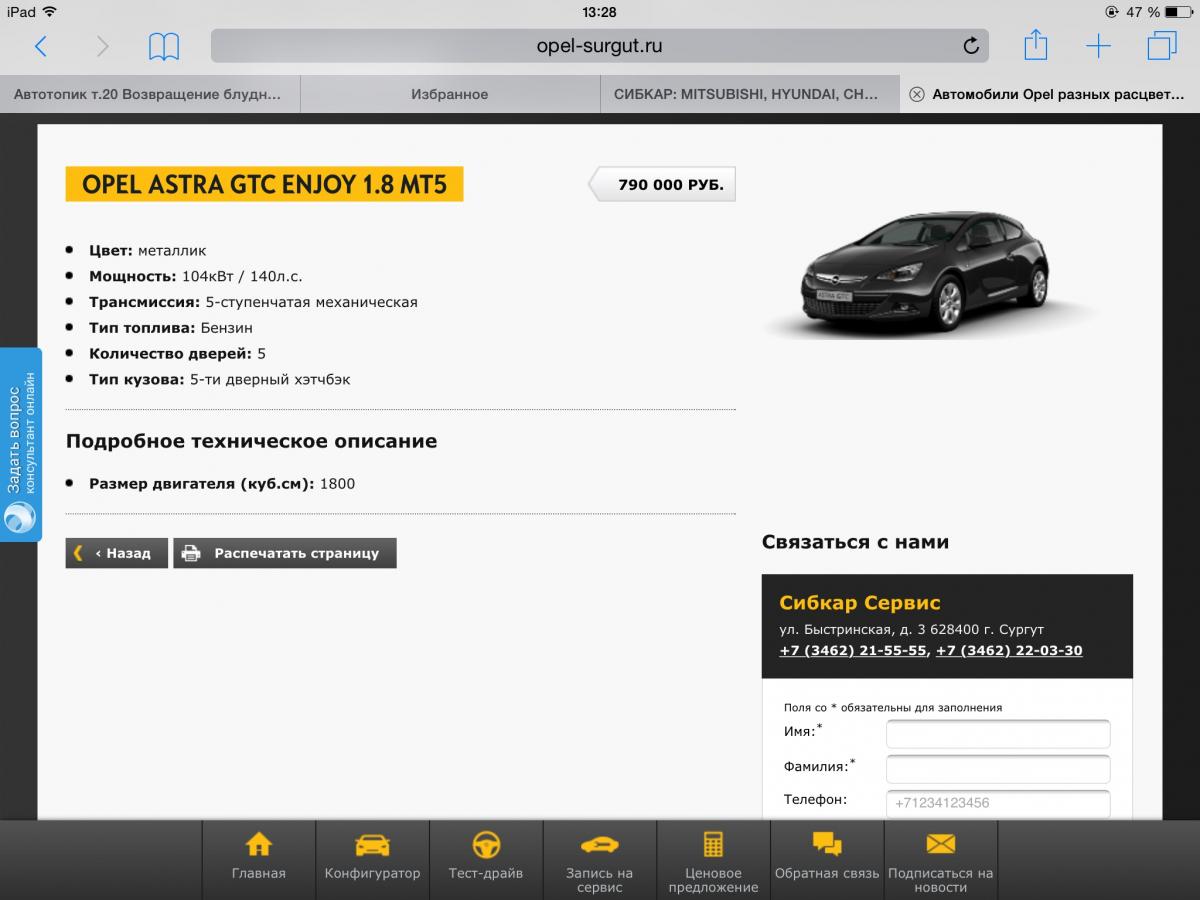Click the 790 000 РУБ. price tag

click(x=661, y=185)
